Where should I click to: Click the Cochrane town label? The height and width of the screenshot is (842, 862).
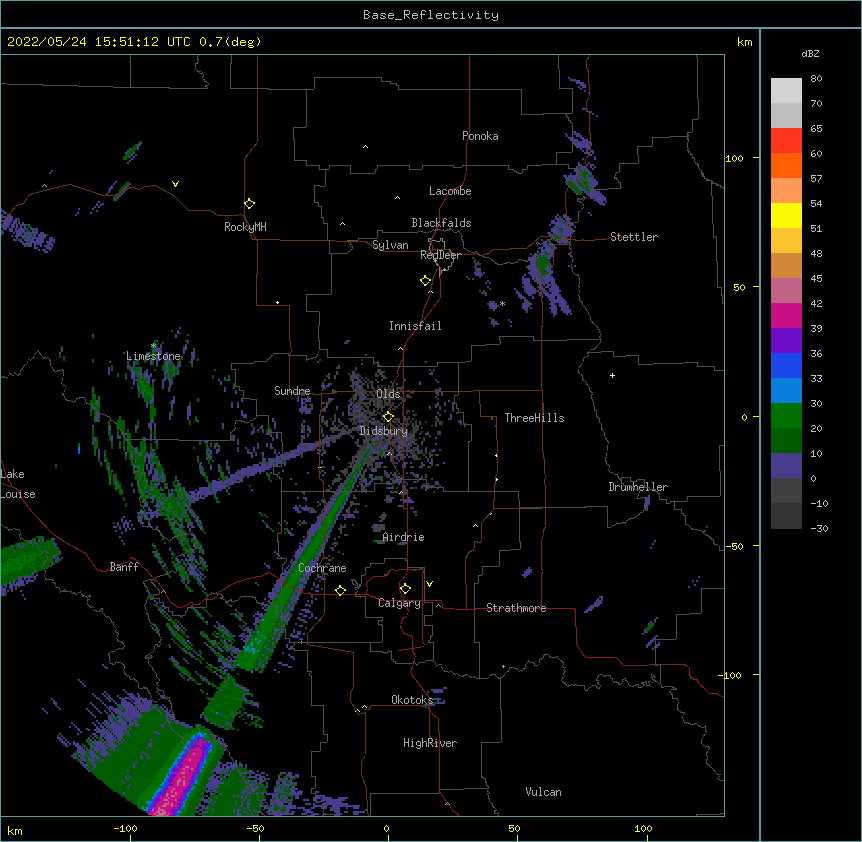coord(322,568)
